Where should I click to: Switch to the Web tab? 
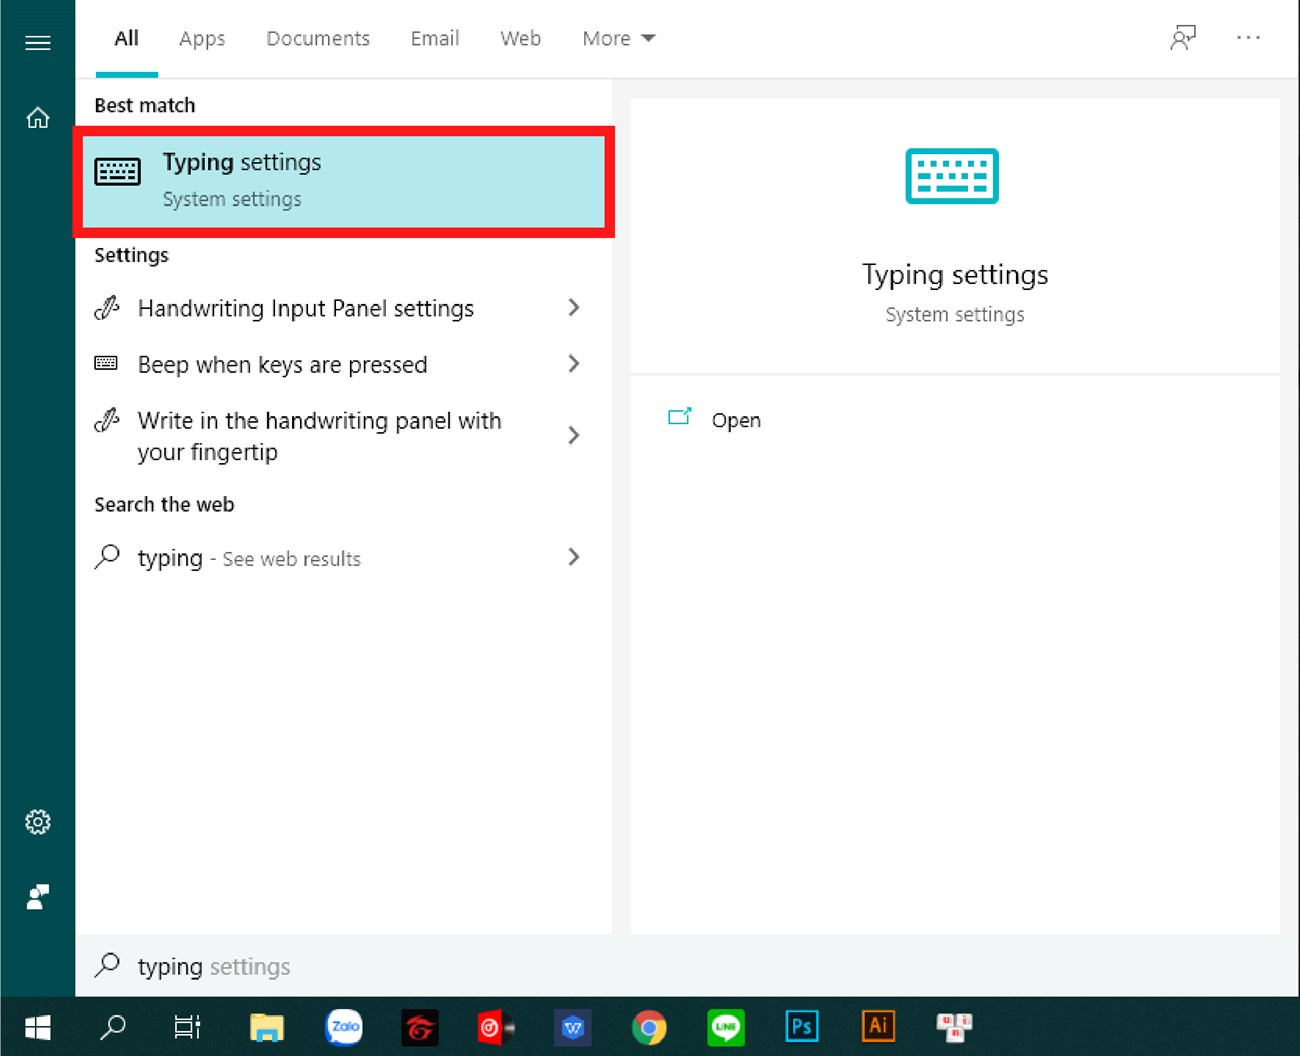[x=520, y=38]
